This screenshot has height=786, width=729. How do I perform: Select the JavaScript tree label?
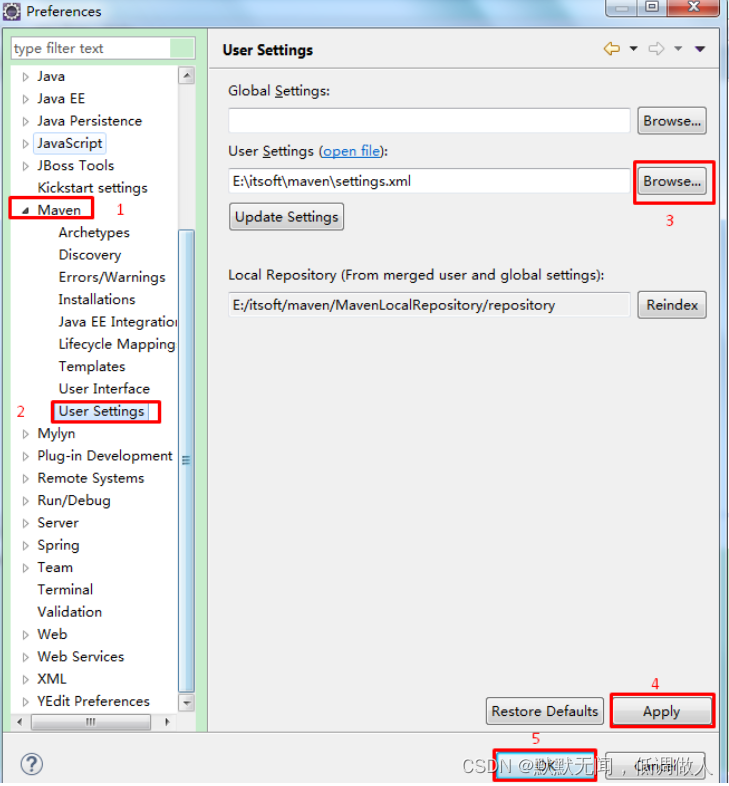pos(70,144)
